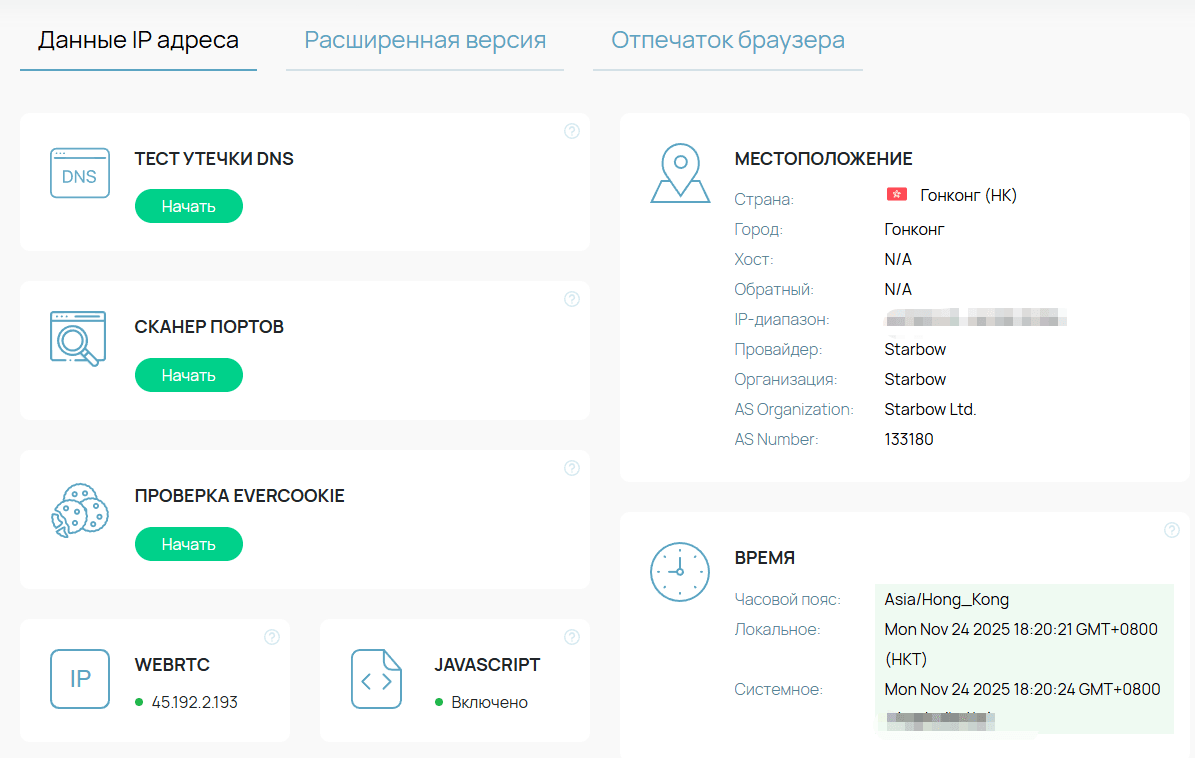Select the Данные IP адреса tab
This screenshot has width=1195, height=758.
[138, 41]
